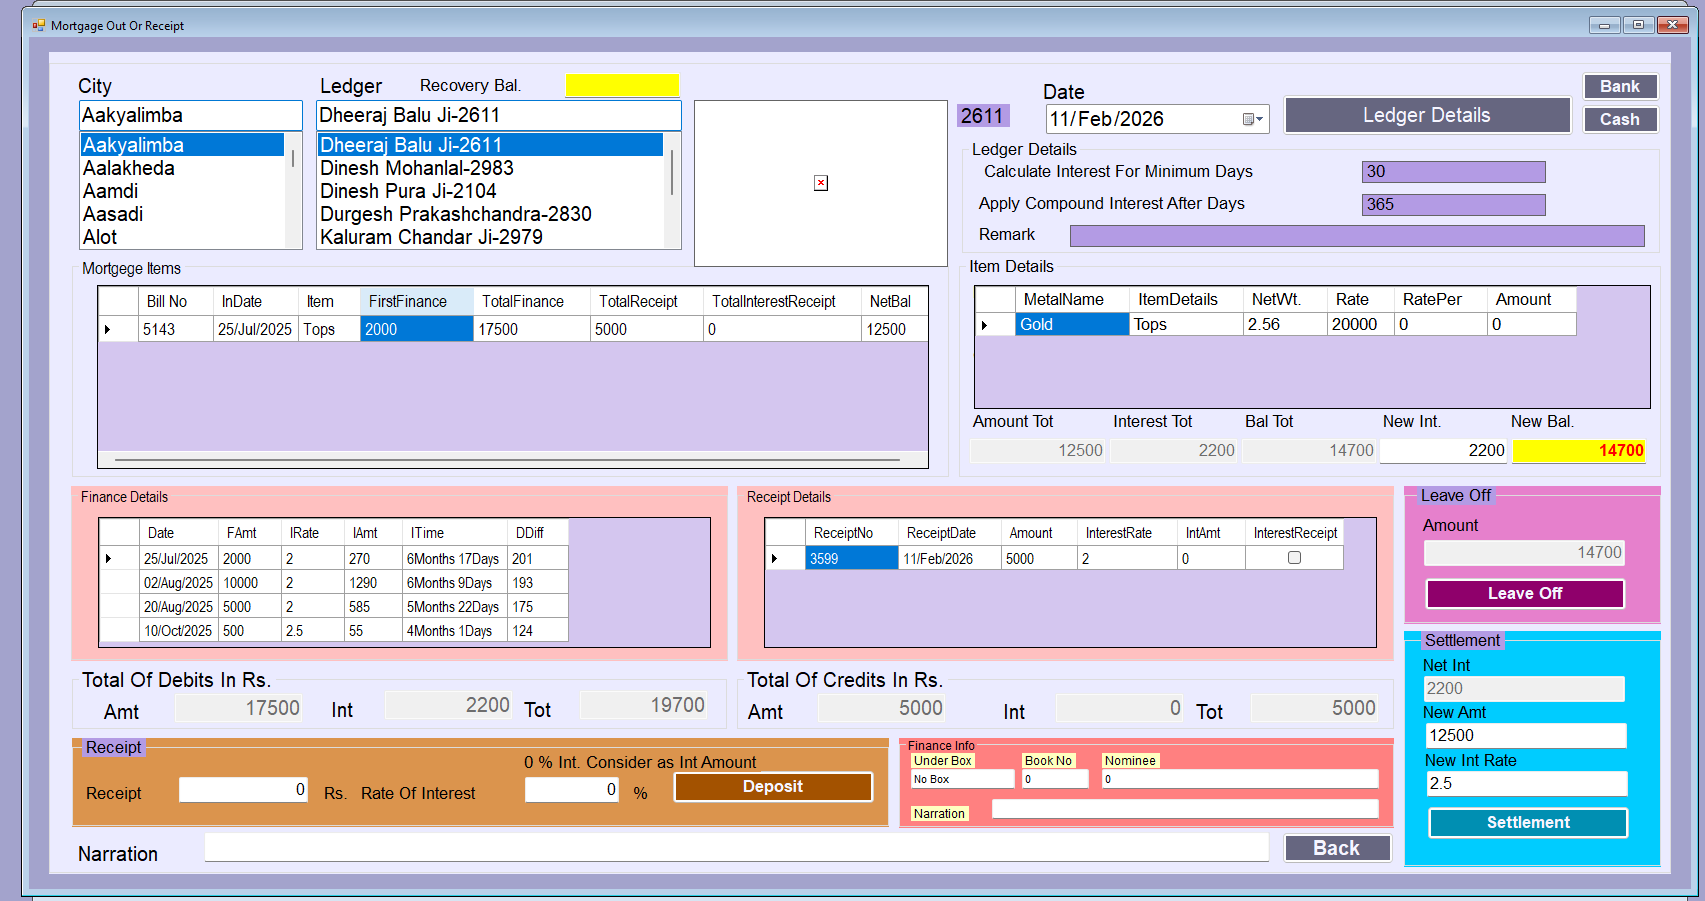Click the Settlement button

[x=1528, y=822]
